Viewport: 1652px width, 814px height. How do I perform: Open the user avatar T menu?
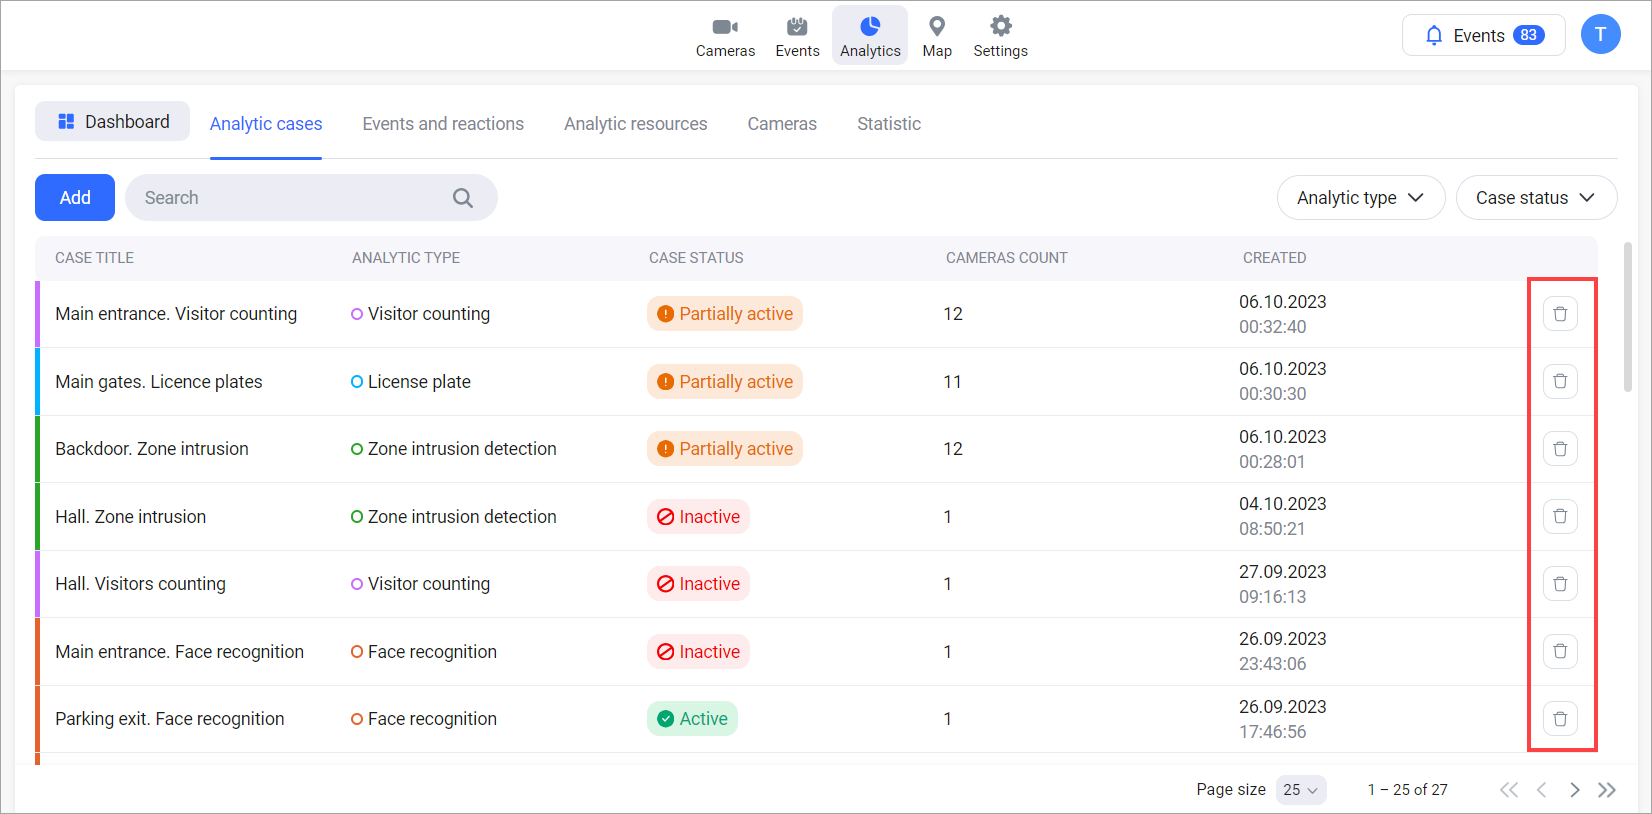tap(1600, 35)
